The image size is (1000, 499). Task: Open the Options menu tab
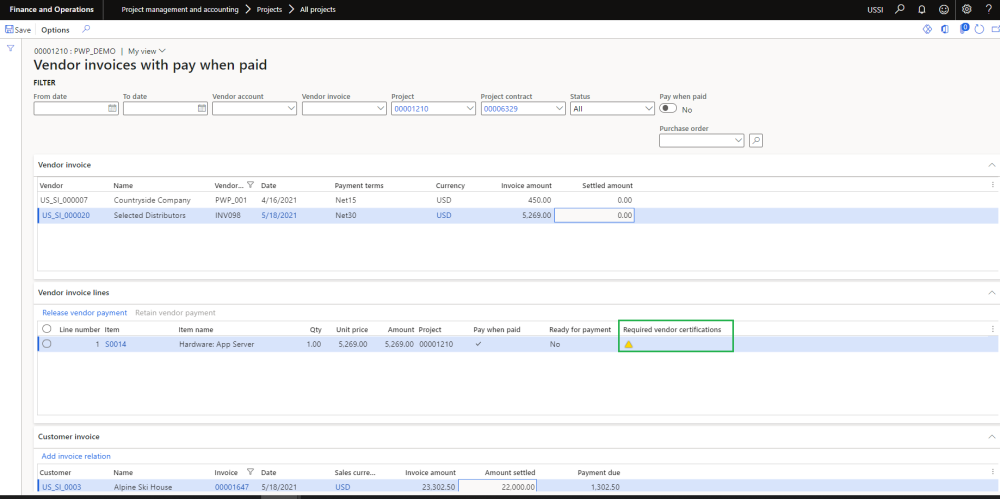coord(55,30)
